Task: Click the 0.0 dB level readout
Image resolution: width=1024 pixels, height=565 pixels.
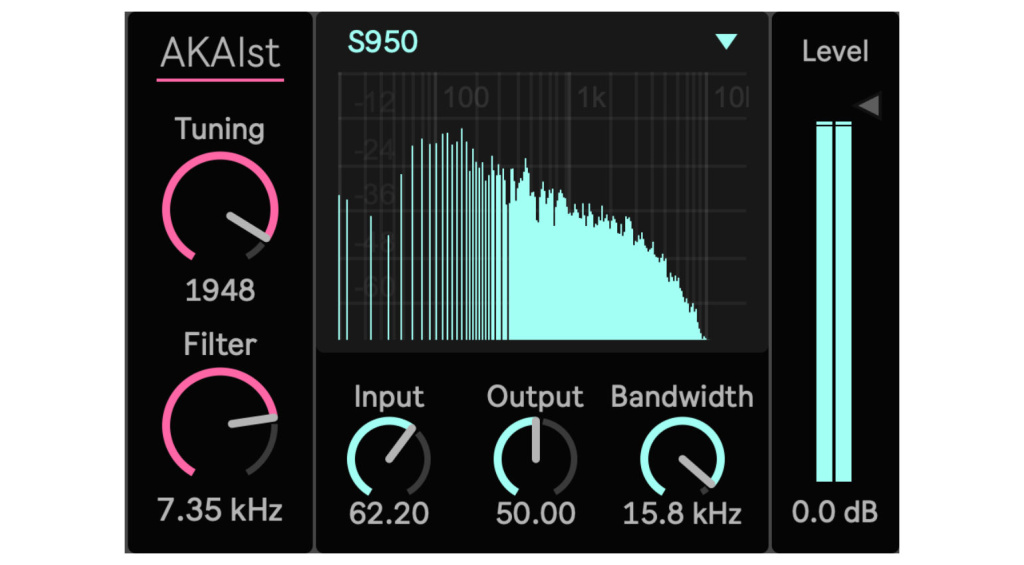Action: click(835, 512)
